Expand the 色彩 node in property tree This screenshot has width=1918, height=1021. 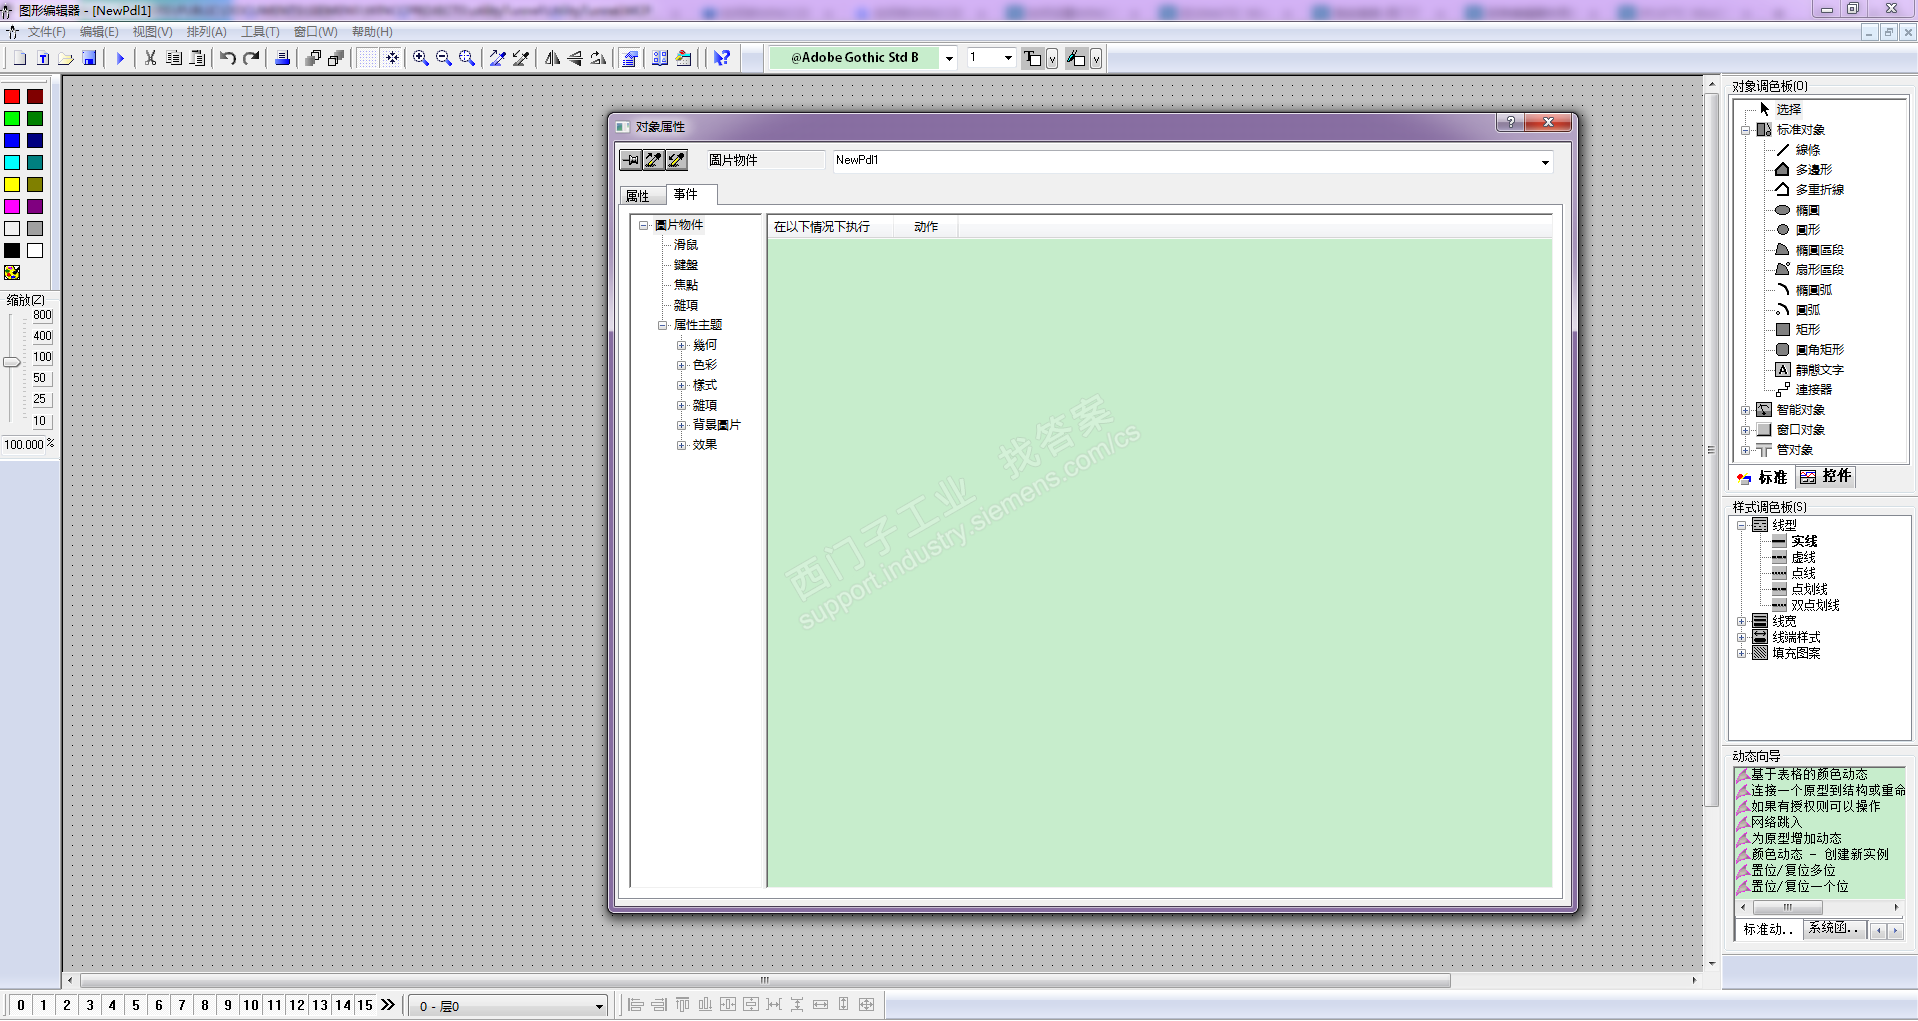point(681,366)
